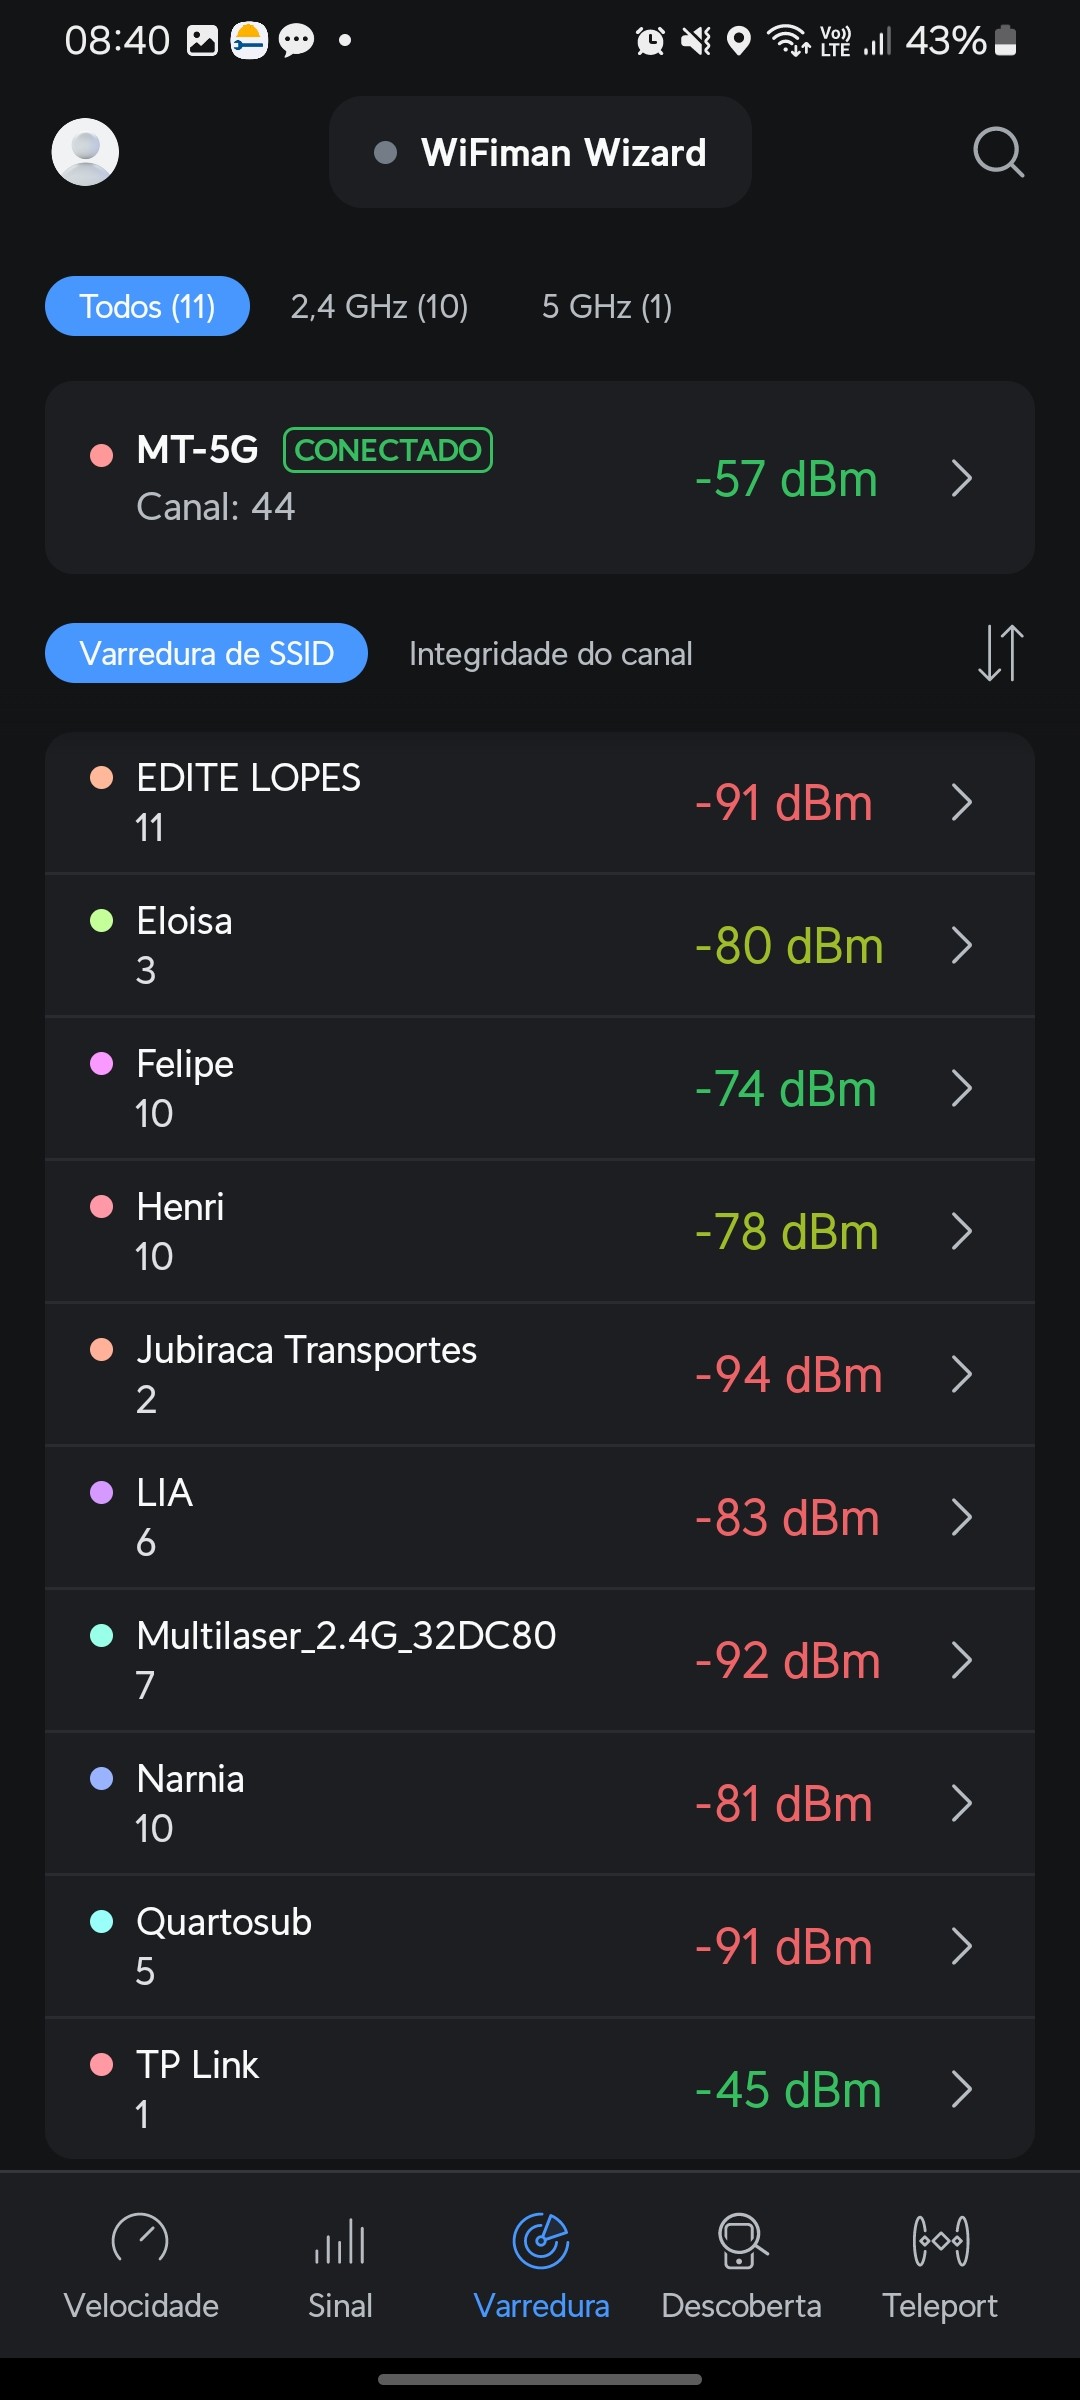Open the search magnifier icon

(998, 152)
